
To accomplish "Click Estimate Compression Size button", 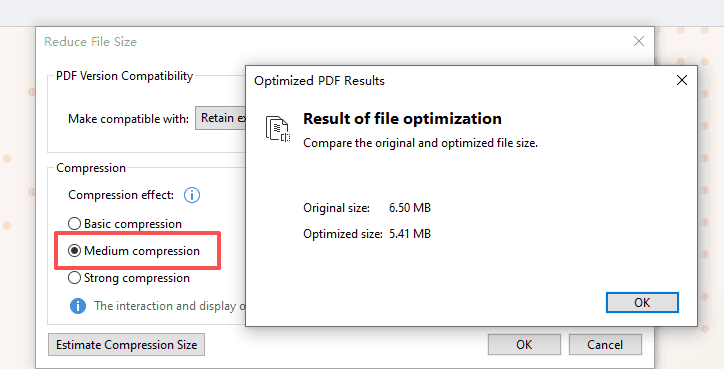I will pos(127,345).
